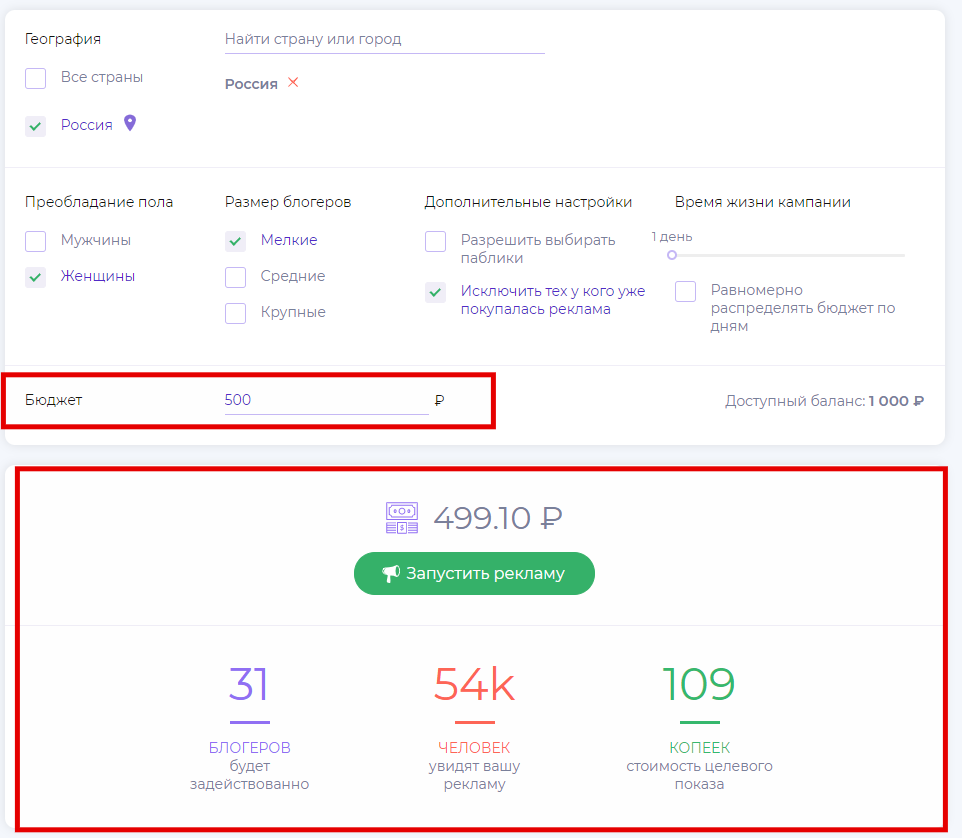Click the campaign lifetime slider handle
Image resolution: width=962 pixels, height=838 pixels.
click(x=672, y=256)
